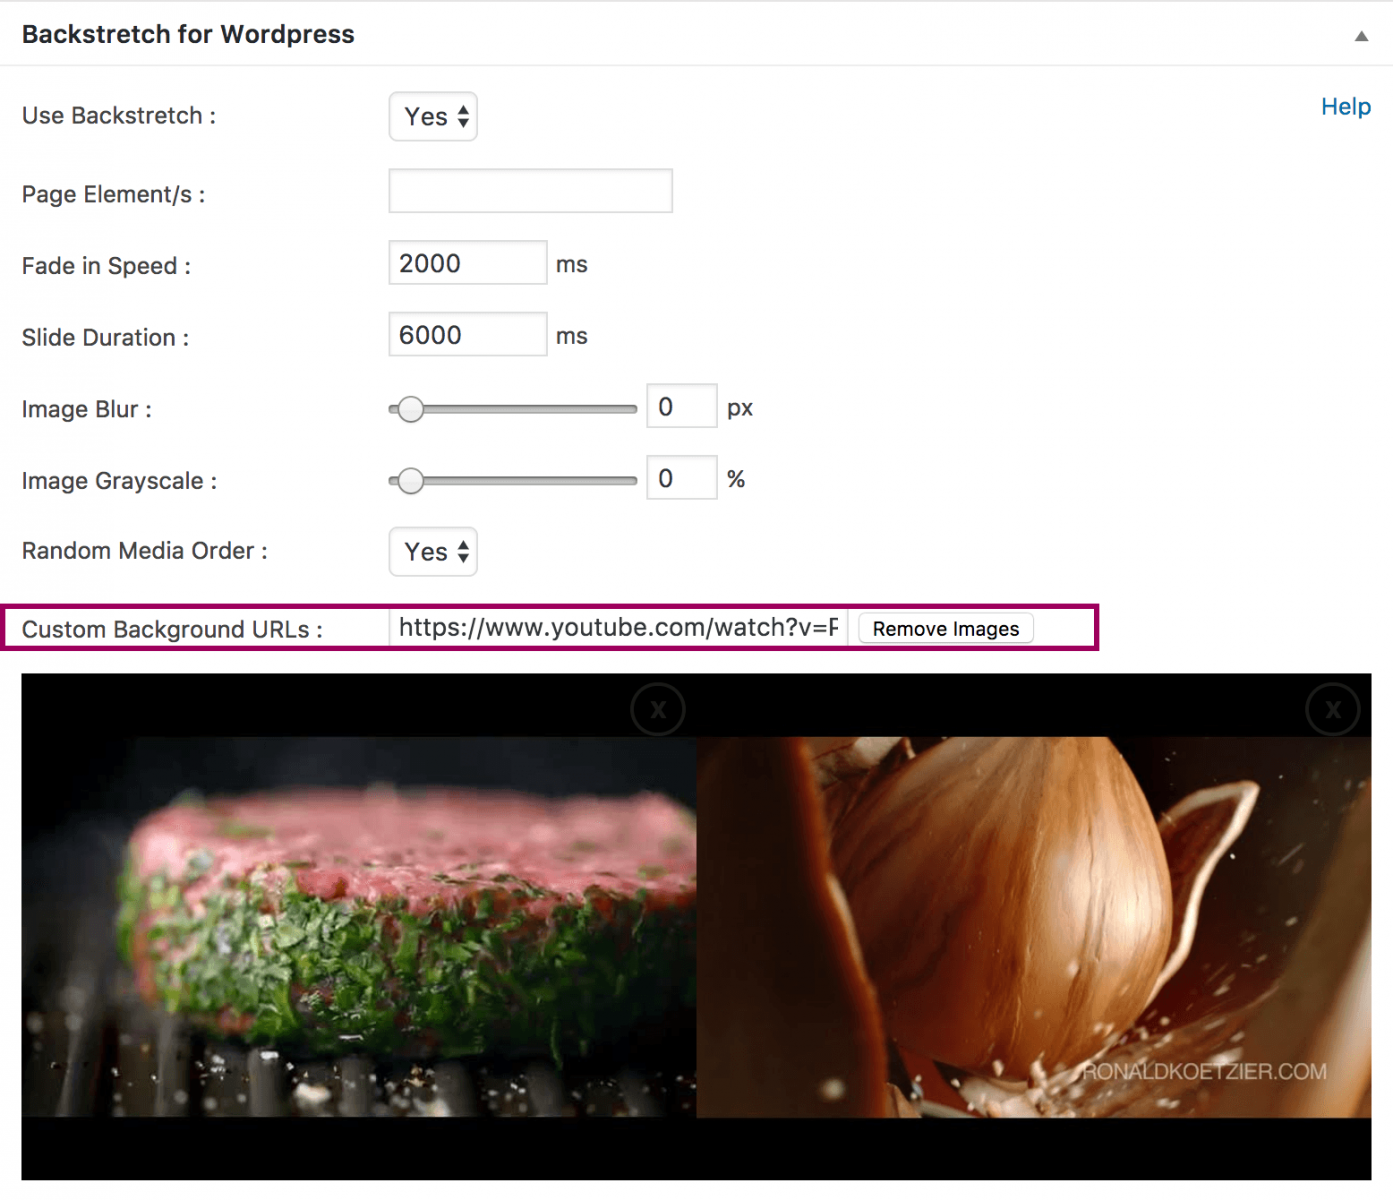Image resolution: width=1393 pixels, height=1200 pixels.
Task: Remove the onion image with X
Action: point(1333,710)
